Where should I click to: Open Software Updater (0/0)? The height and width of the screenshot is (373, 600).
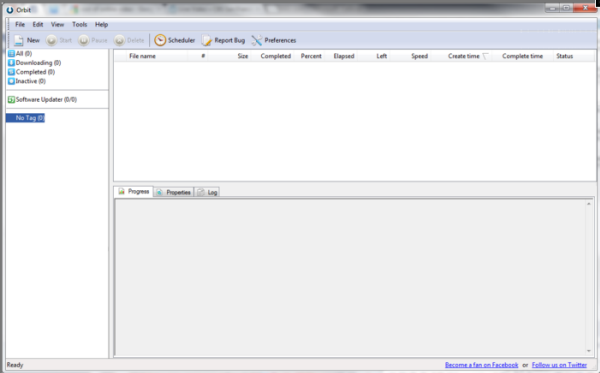click(42, 99)
